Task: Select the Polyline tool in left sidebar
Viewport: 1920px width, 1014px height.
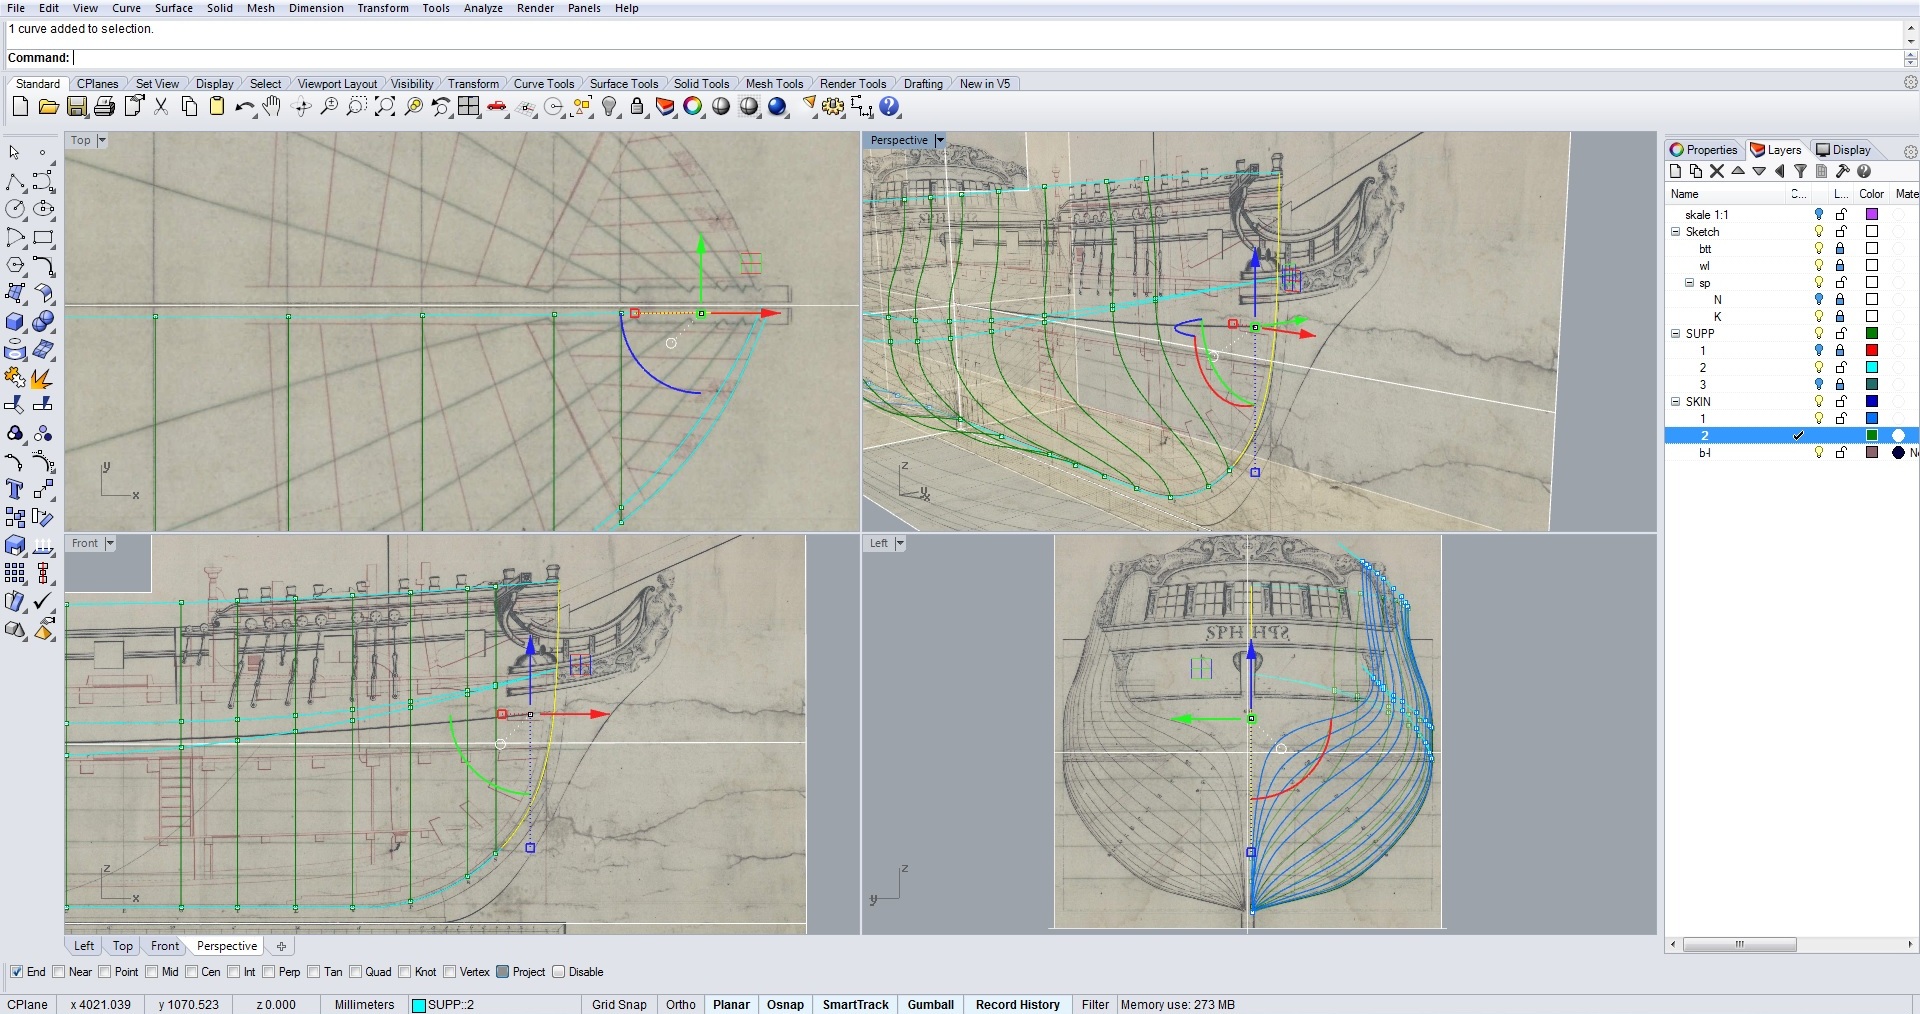Action: pyautogui.click(x=15, y=182)
